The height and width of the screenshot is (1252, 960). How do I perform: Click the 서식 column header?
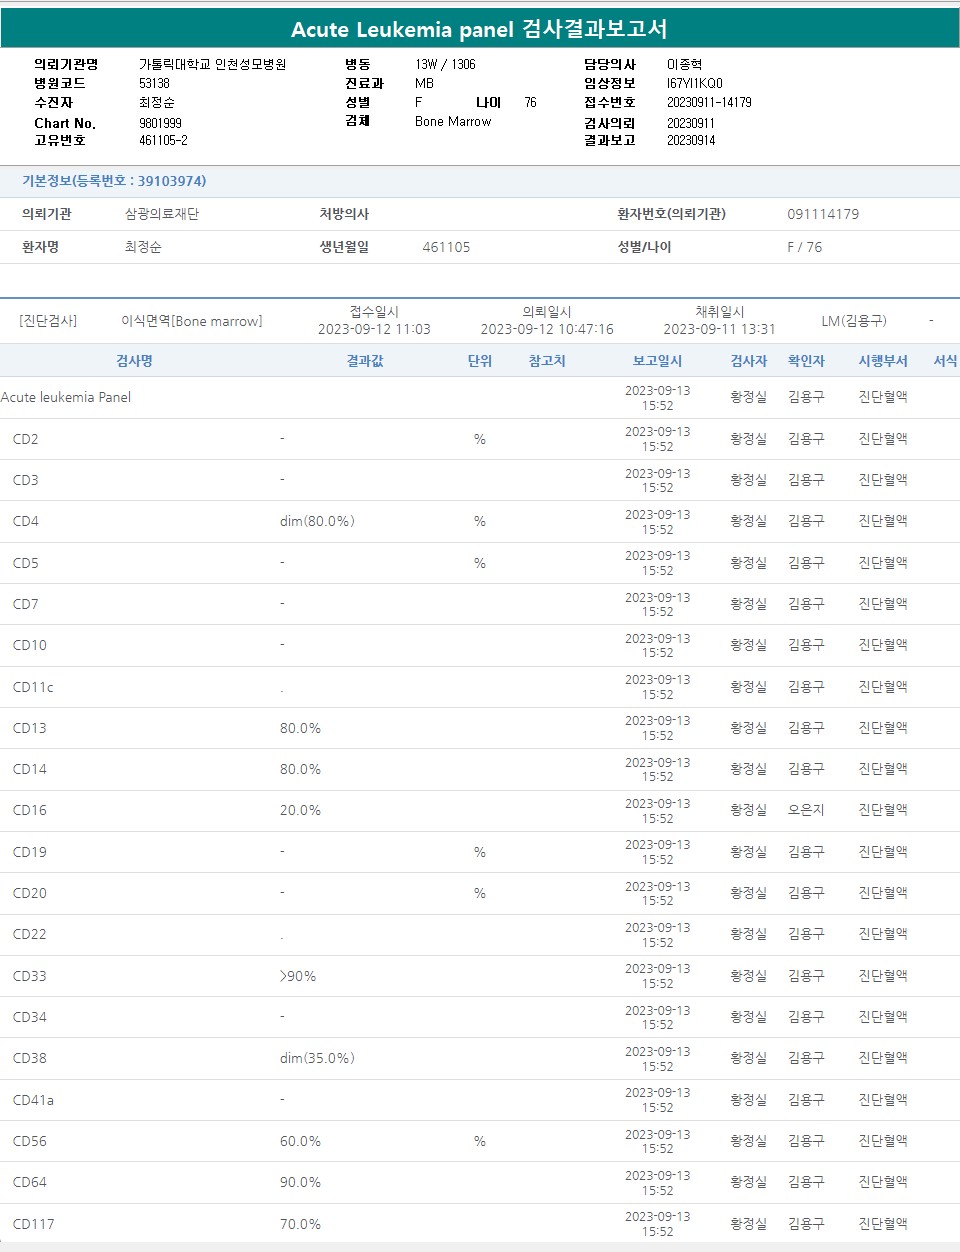[945, 361]
